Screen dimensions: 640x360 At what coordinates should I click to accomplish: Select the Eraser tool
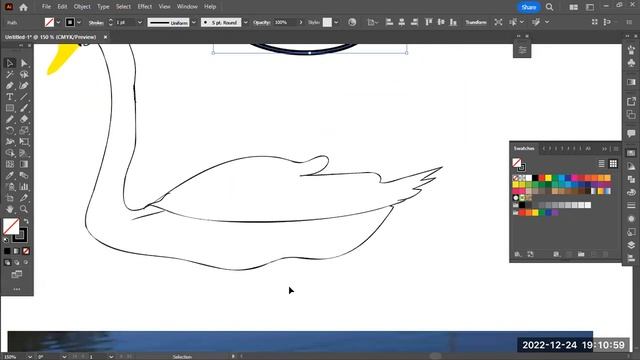click(24, 119)
